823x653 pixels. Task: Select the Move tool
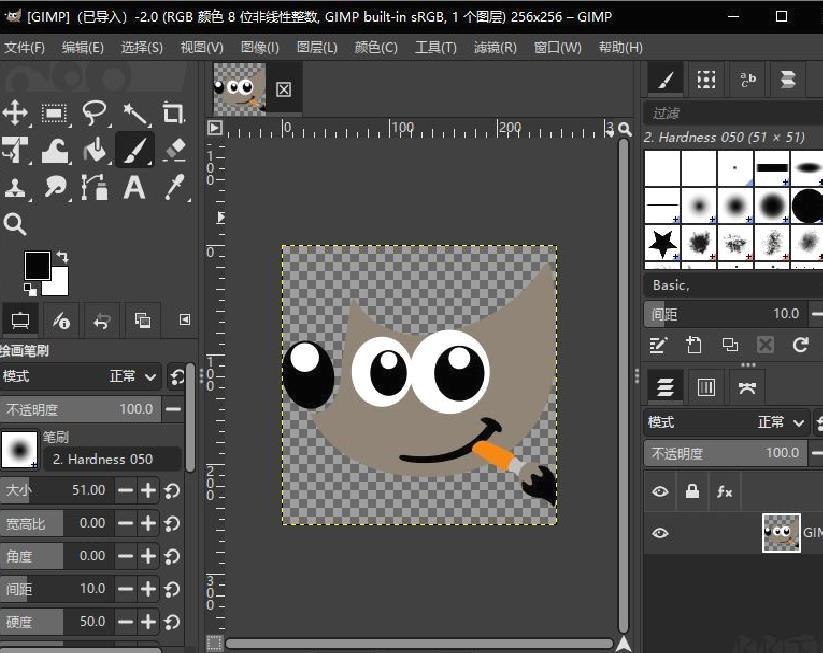pyautogui.click(x=16, y=113)
